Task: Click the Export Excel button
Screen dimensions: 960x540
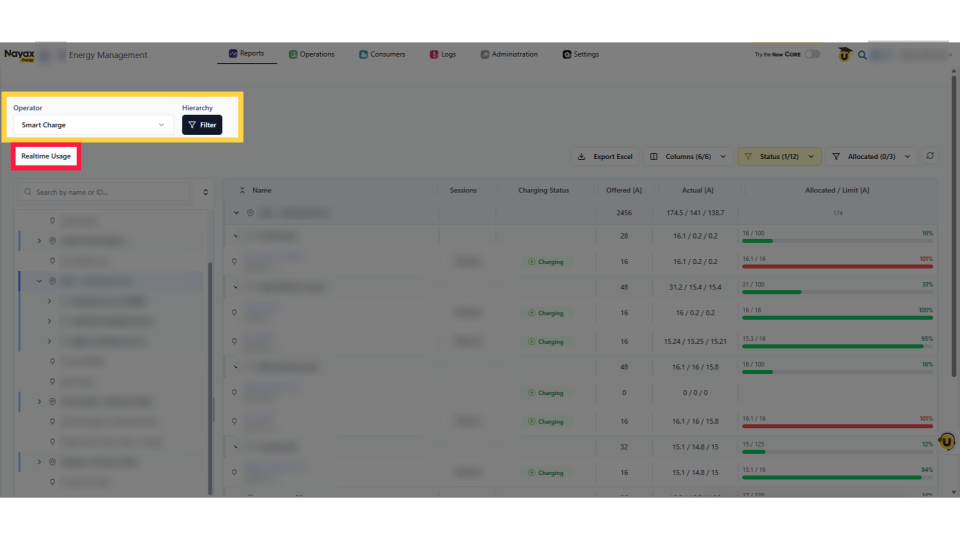Action: tap(606, 157)
